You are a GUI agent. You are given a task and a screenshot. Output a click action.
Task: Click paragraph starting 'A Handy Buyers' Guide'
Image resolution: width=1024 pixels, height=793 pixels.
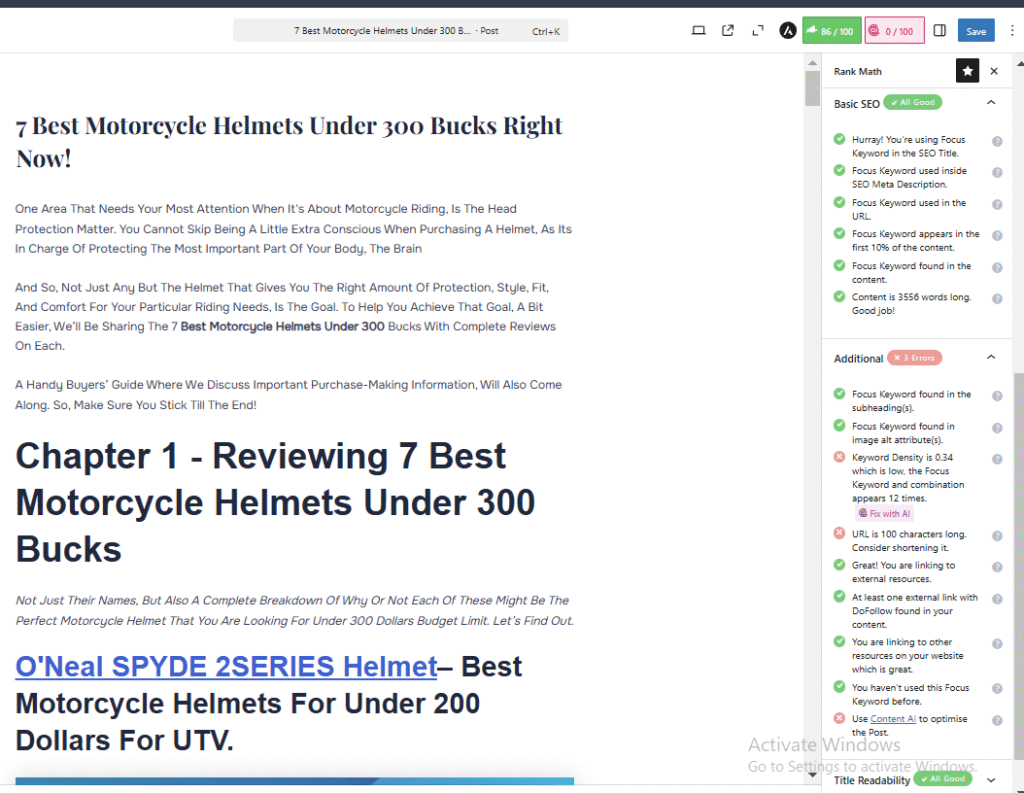(x=289, y=395)
